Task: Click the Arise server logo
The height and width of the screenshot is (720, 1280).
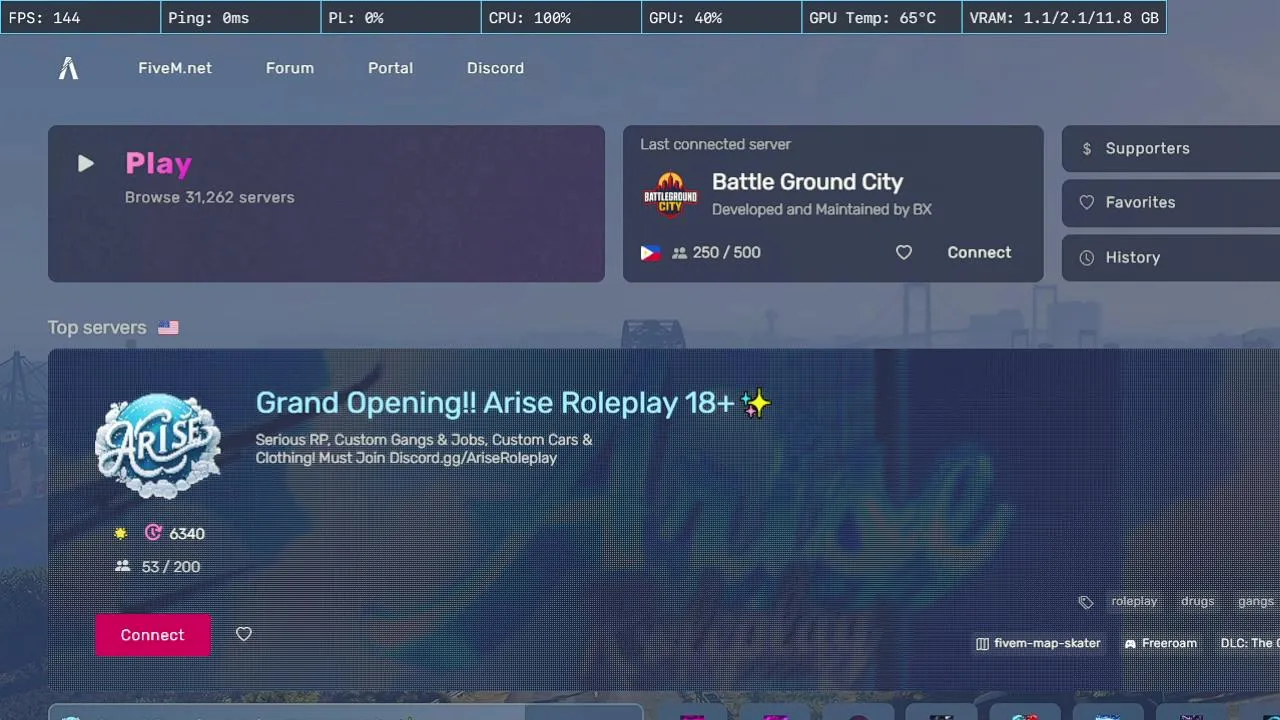Action: tap(158, 445)
